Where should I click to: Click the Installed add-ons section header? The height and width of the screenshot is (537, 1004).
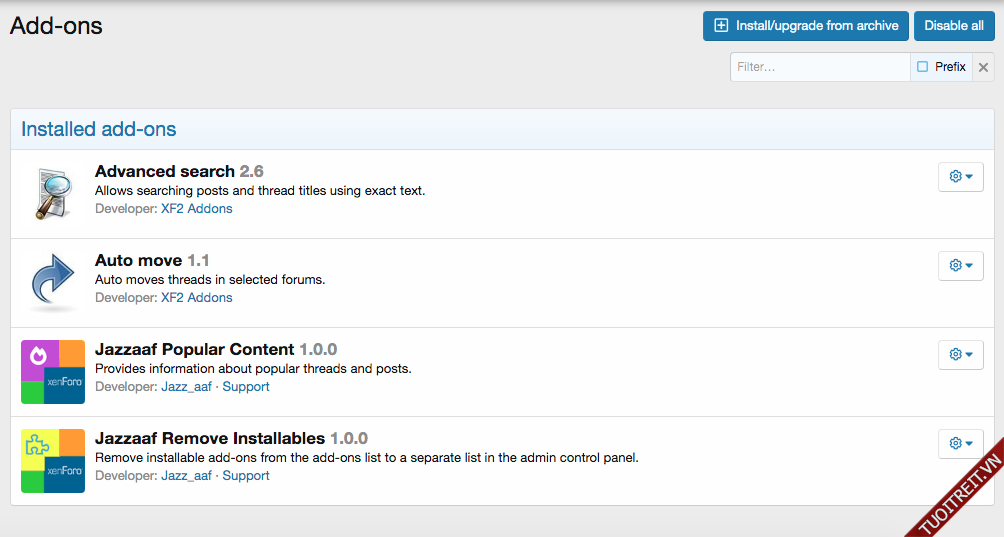(x=99, y=129)
